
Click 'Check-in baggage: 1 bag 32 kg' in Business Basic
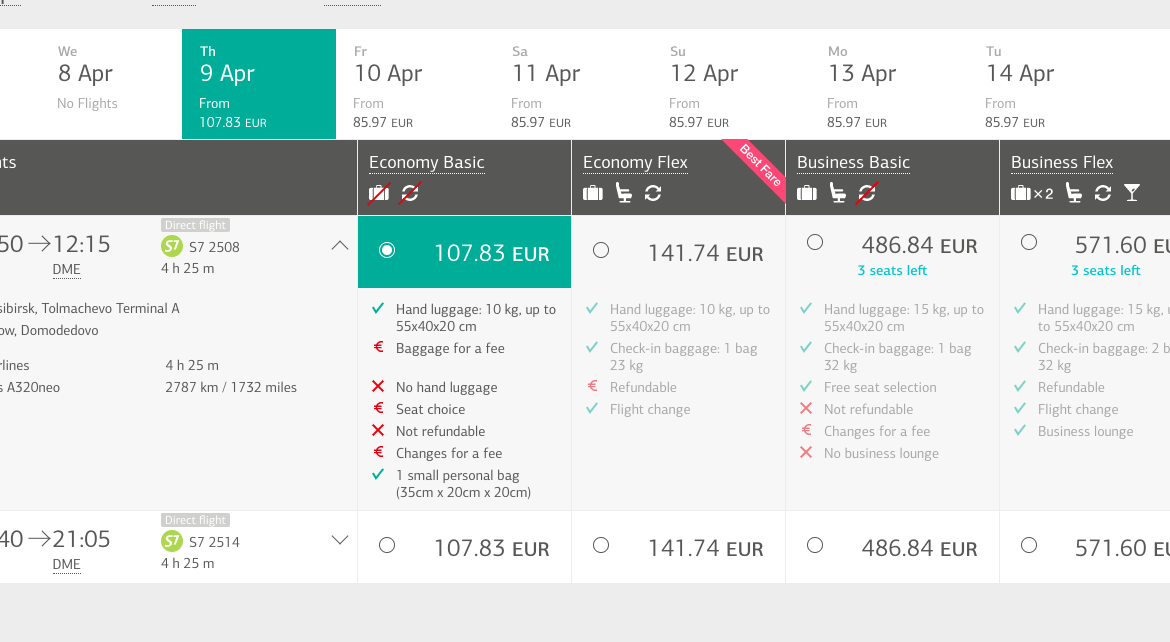898,357
